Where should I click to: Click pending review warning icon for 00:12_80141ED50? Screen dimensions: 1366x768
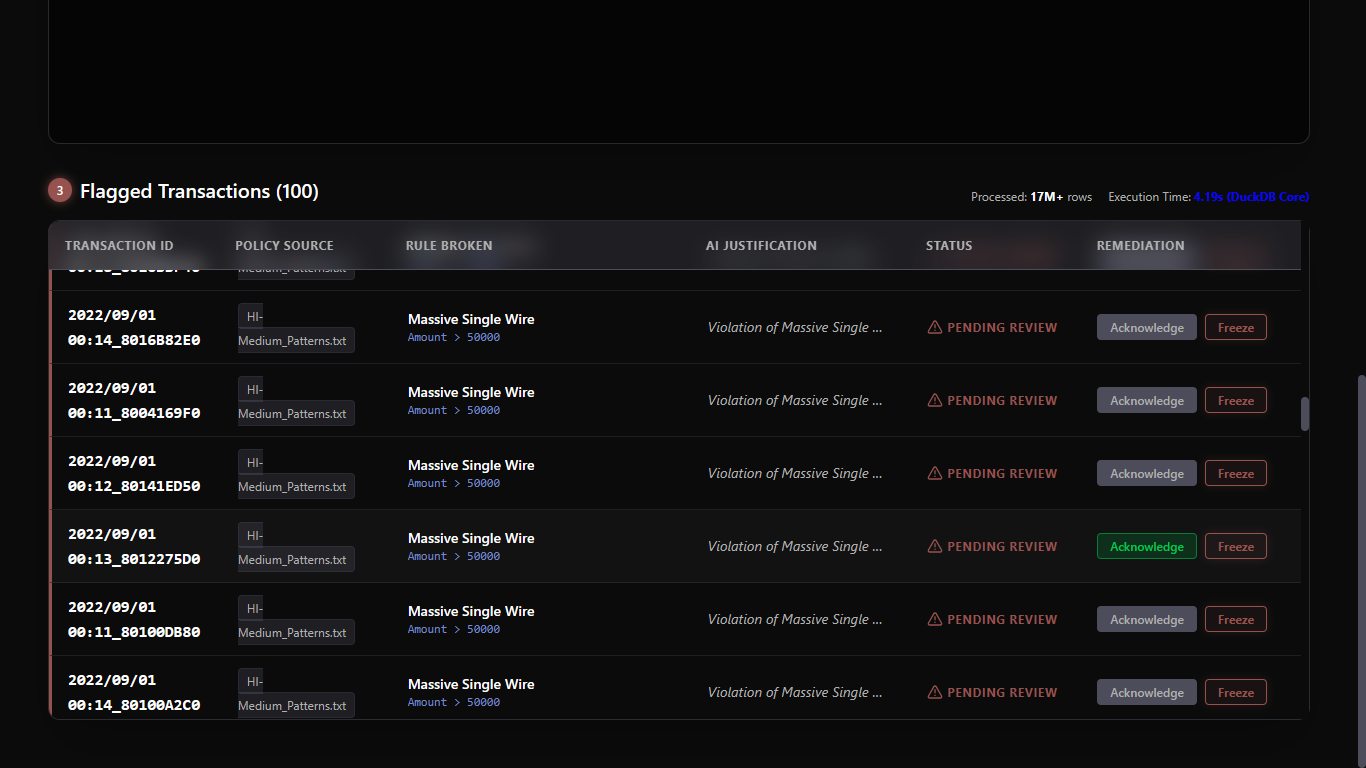[x=935, y=473]
